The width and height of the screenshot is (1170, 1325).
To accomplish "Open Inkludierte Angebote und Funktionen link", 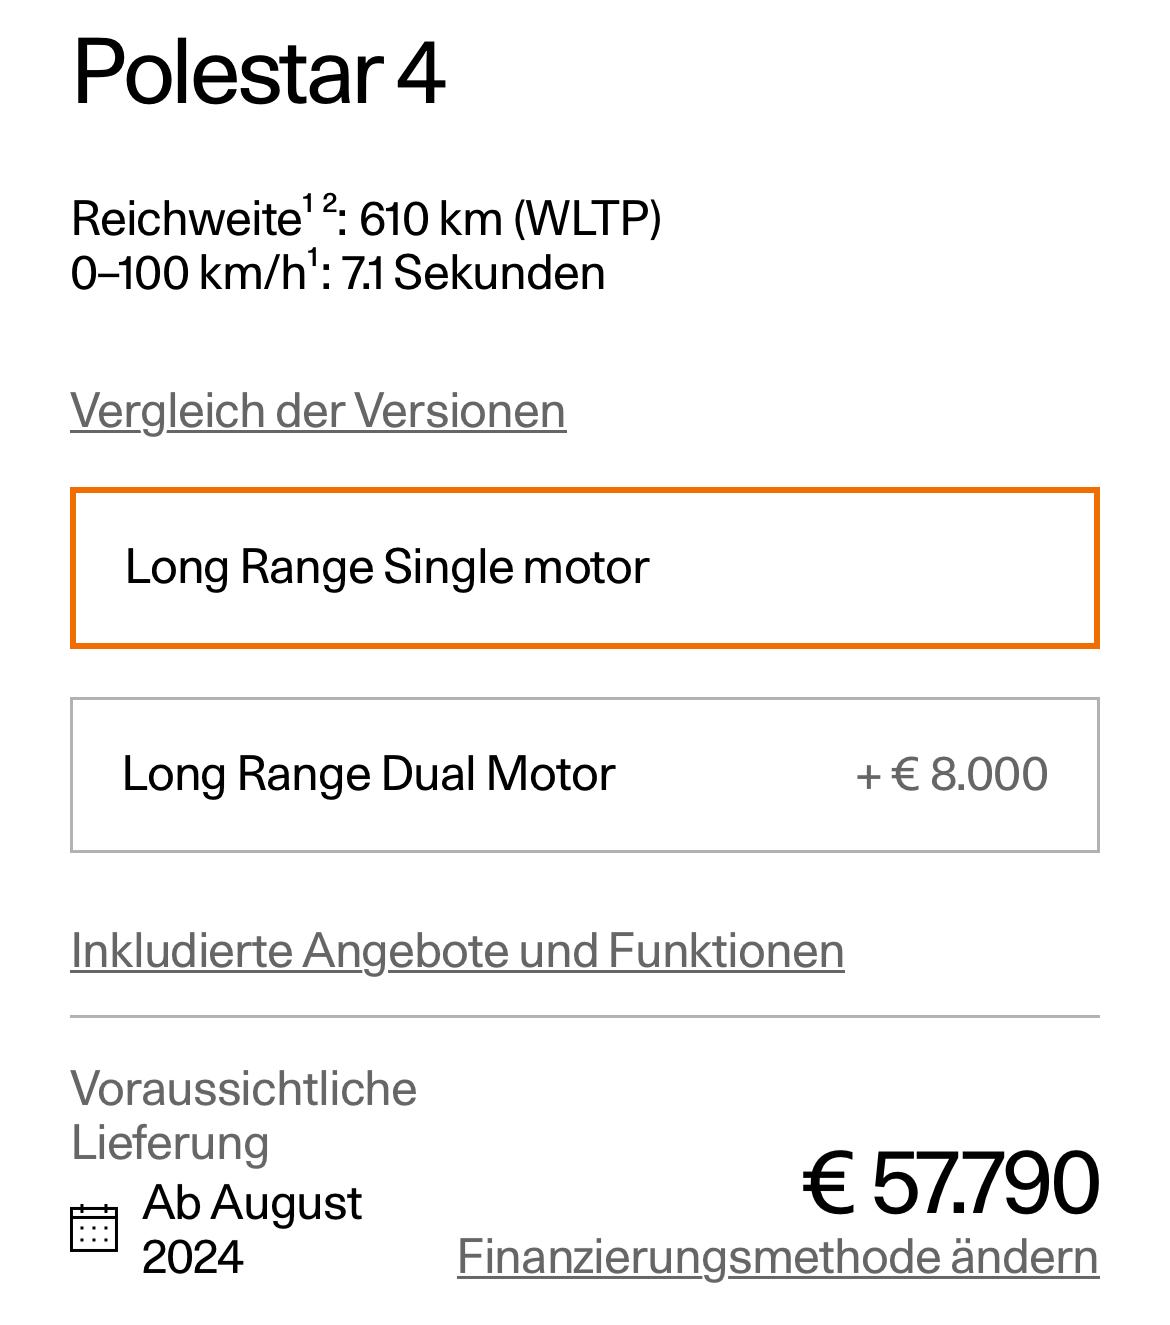I will pos(457,951).
